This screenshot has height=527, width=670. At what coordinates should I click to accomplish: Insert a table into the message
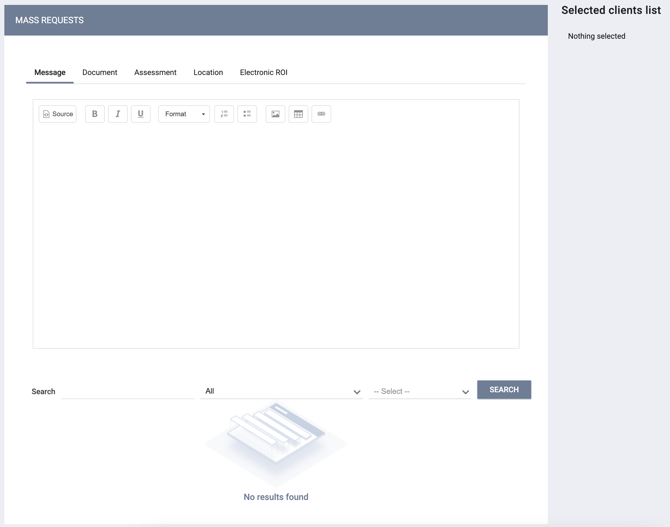[298, 114]
